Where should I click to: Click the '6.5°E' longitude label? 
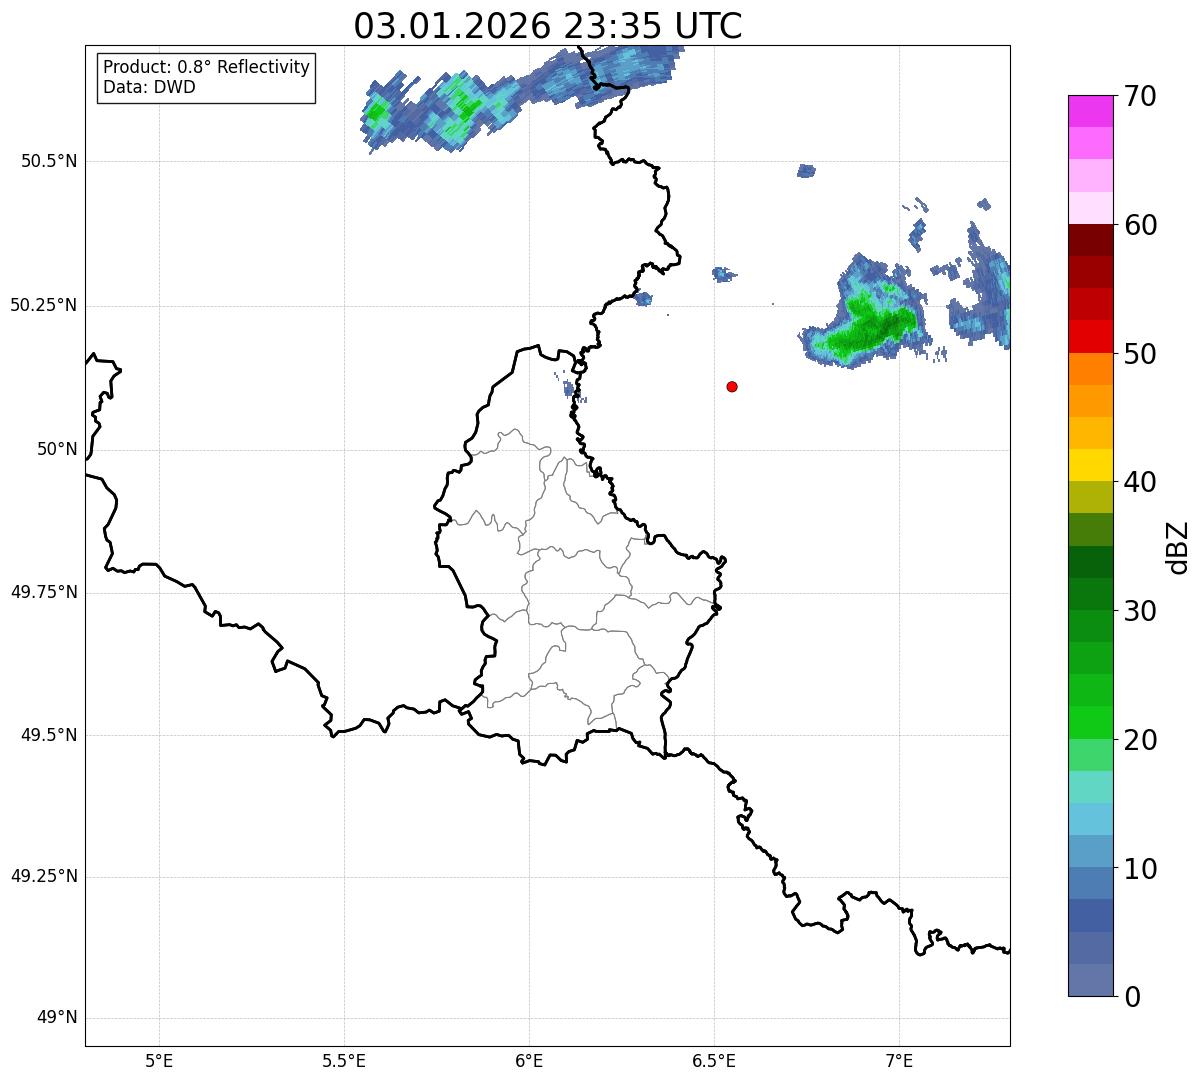[714, 1060]
